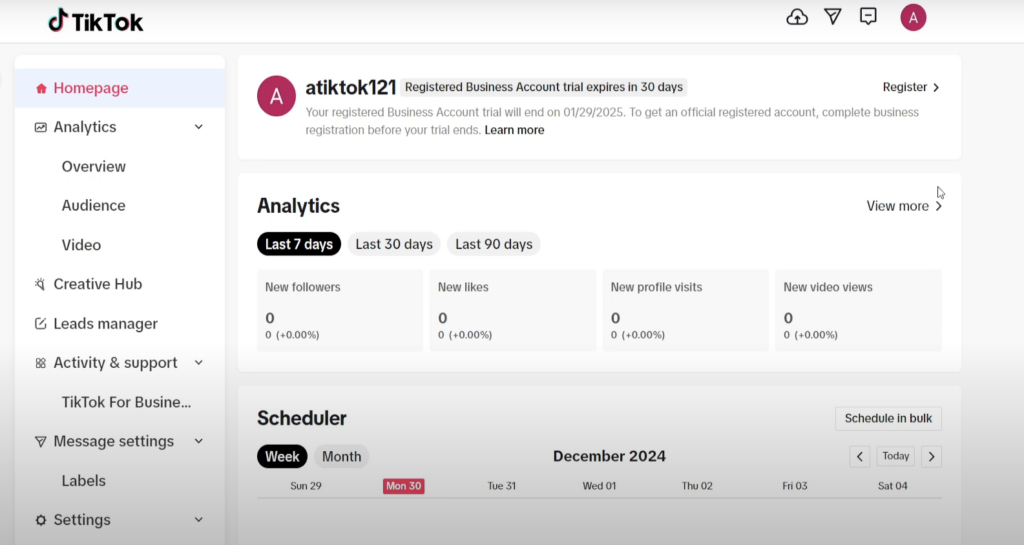Expand the Settings sidebar section
Screen dimensions: 1024x545
[199, 520]
